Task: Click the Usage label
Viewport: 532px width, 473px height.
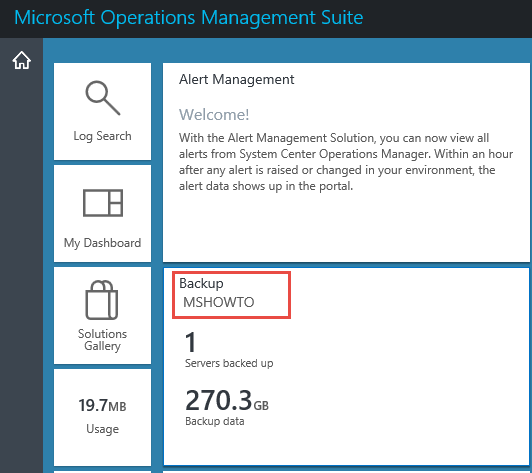Action: 102,429
